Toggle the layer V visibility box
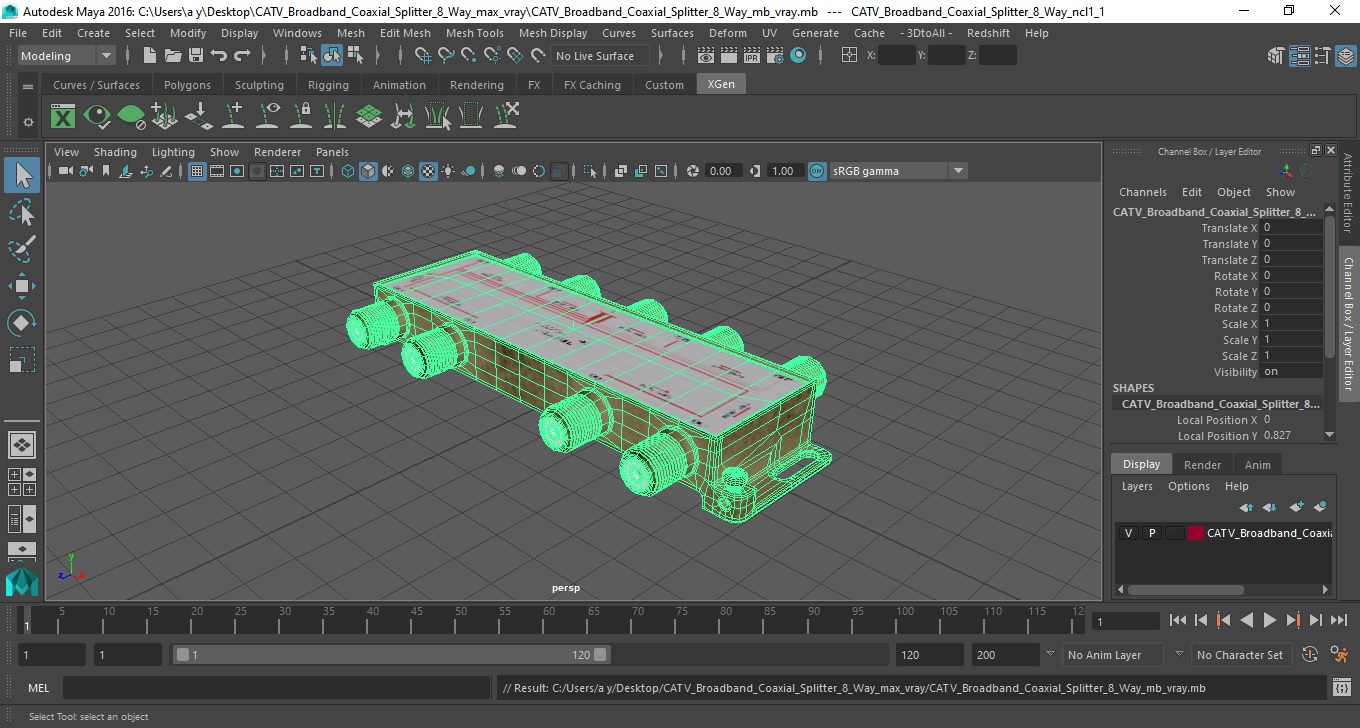The height and width of the screenshot is (728, 1360). click(x=1128, y=533)
